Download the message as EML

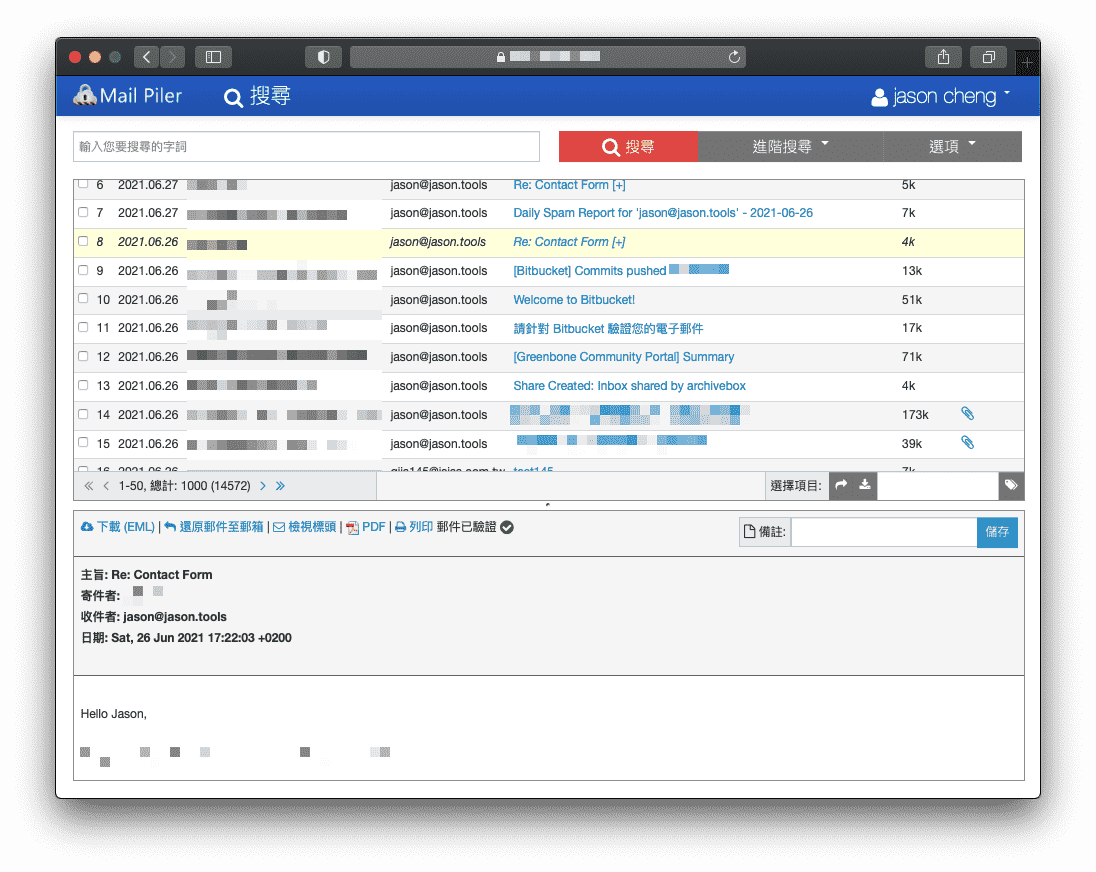(x=118, y=527)
